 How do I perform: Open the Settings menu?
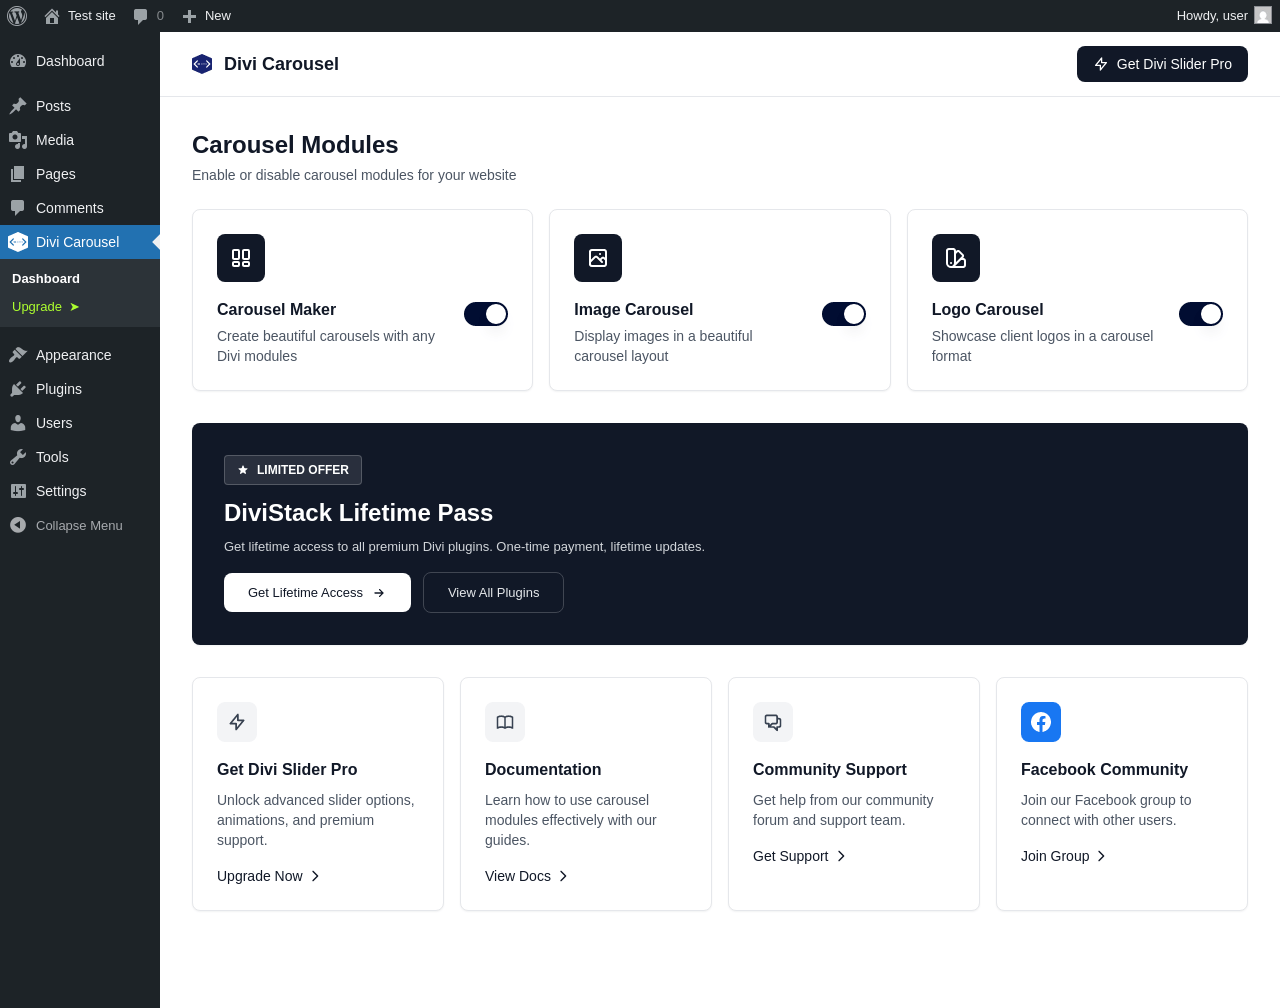80,491
